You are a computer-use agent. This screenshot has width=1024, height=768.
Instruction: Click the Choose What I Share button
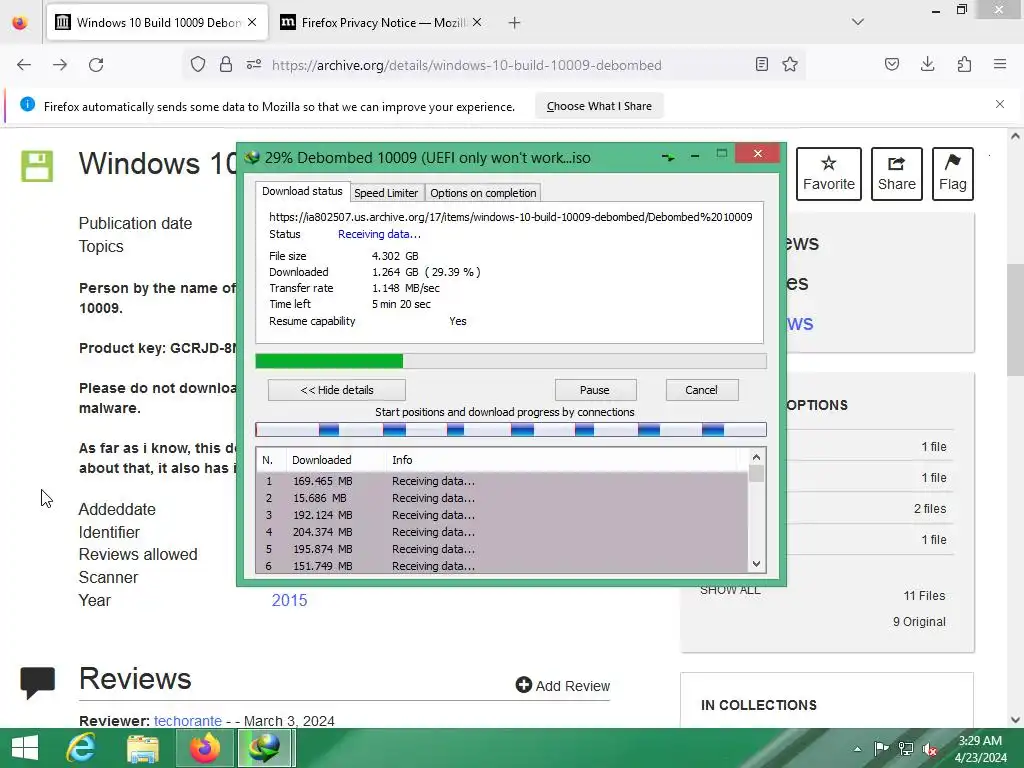599,106
